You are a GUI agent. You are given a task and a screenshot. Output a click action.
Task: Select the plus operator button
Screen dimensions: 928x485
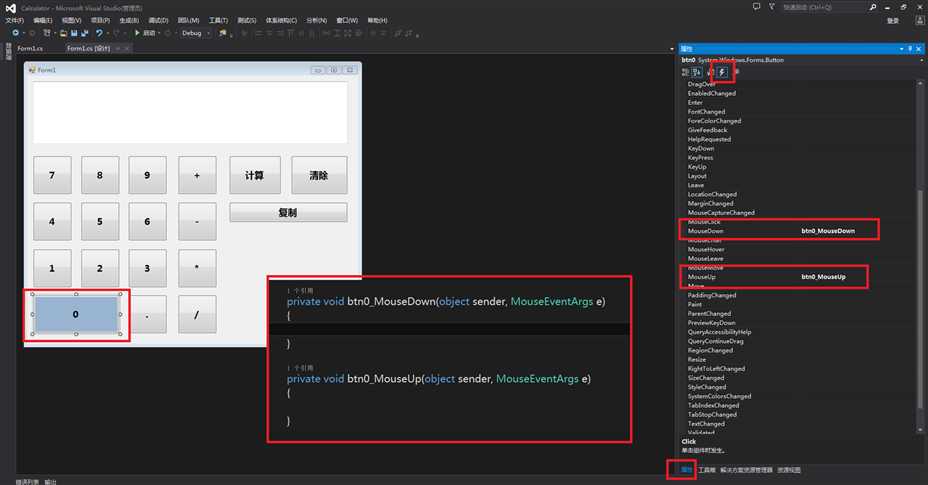click(197, 175)
